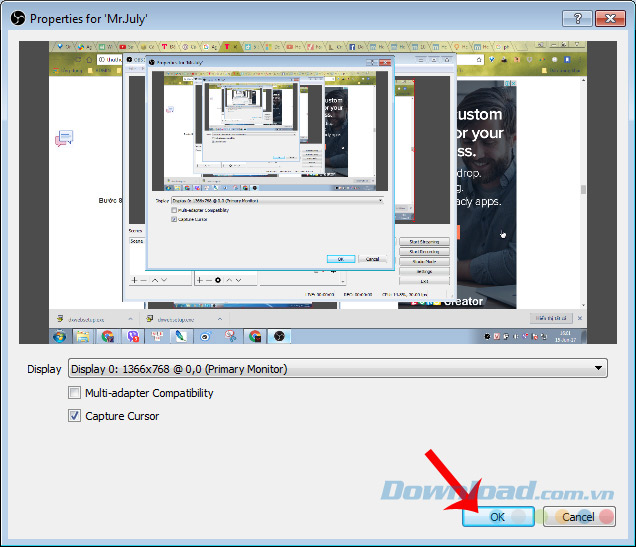This screenshot has width=636, height=547.
Task: Click the OBS icon in the previewed taskbar
Action: click(281, 337)
